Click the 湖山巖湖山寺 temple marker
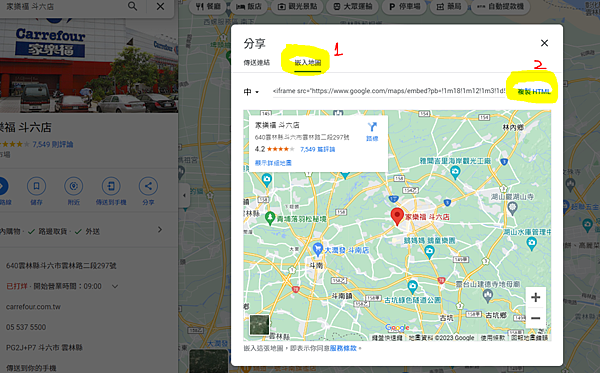 [512, 208]
